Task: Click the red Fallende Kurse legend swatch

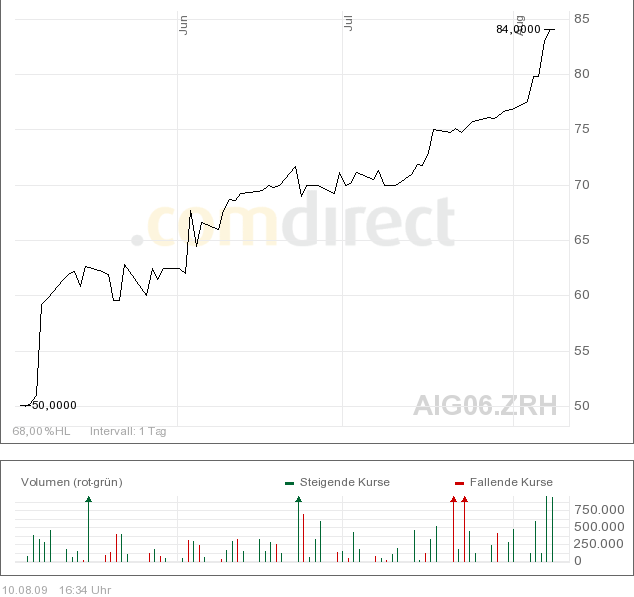Action: click(459, 483)
